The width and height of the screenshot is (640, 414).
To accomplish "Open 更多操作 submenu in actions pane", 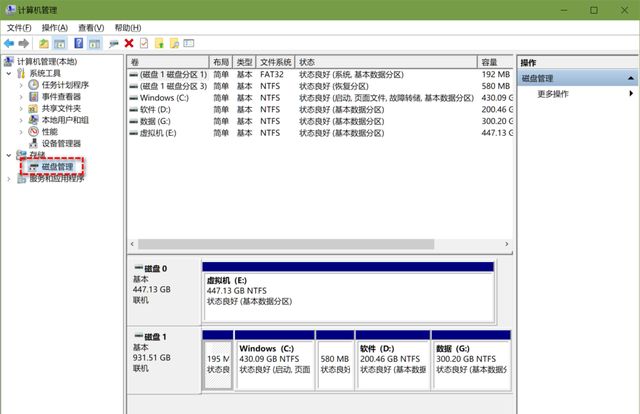I will [552, 94].
